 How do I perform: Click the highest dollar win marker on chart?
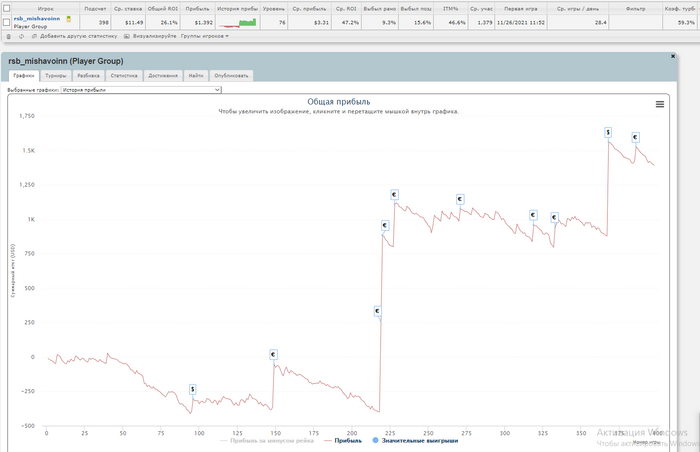click(x=608, y=131)
